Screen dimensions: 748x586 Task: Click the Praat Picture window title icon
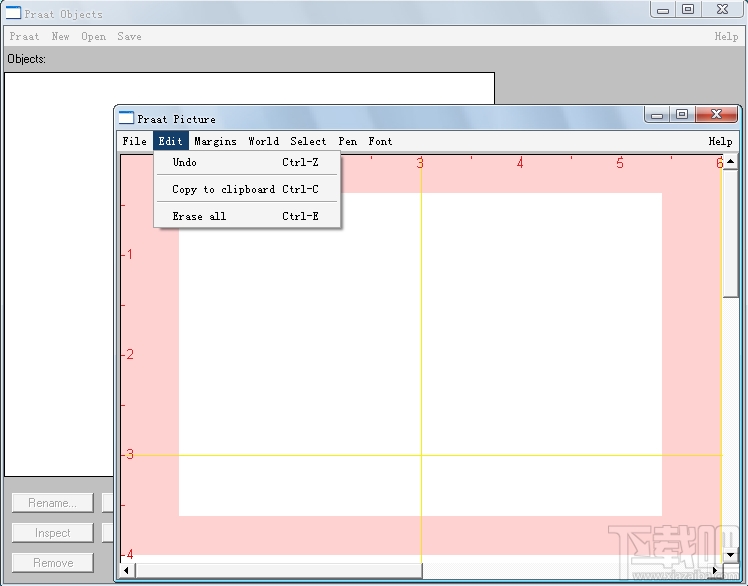126,117
